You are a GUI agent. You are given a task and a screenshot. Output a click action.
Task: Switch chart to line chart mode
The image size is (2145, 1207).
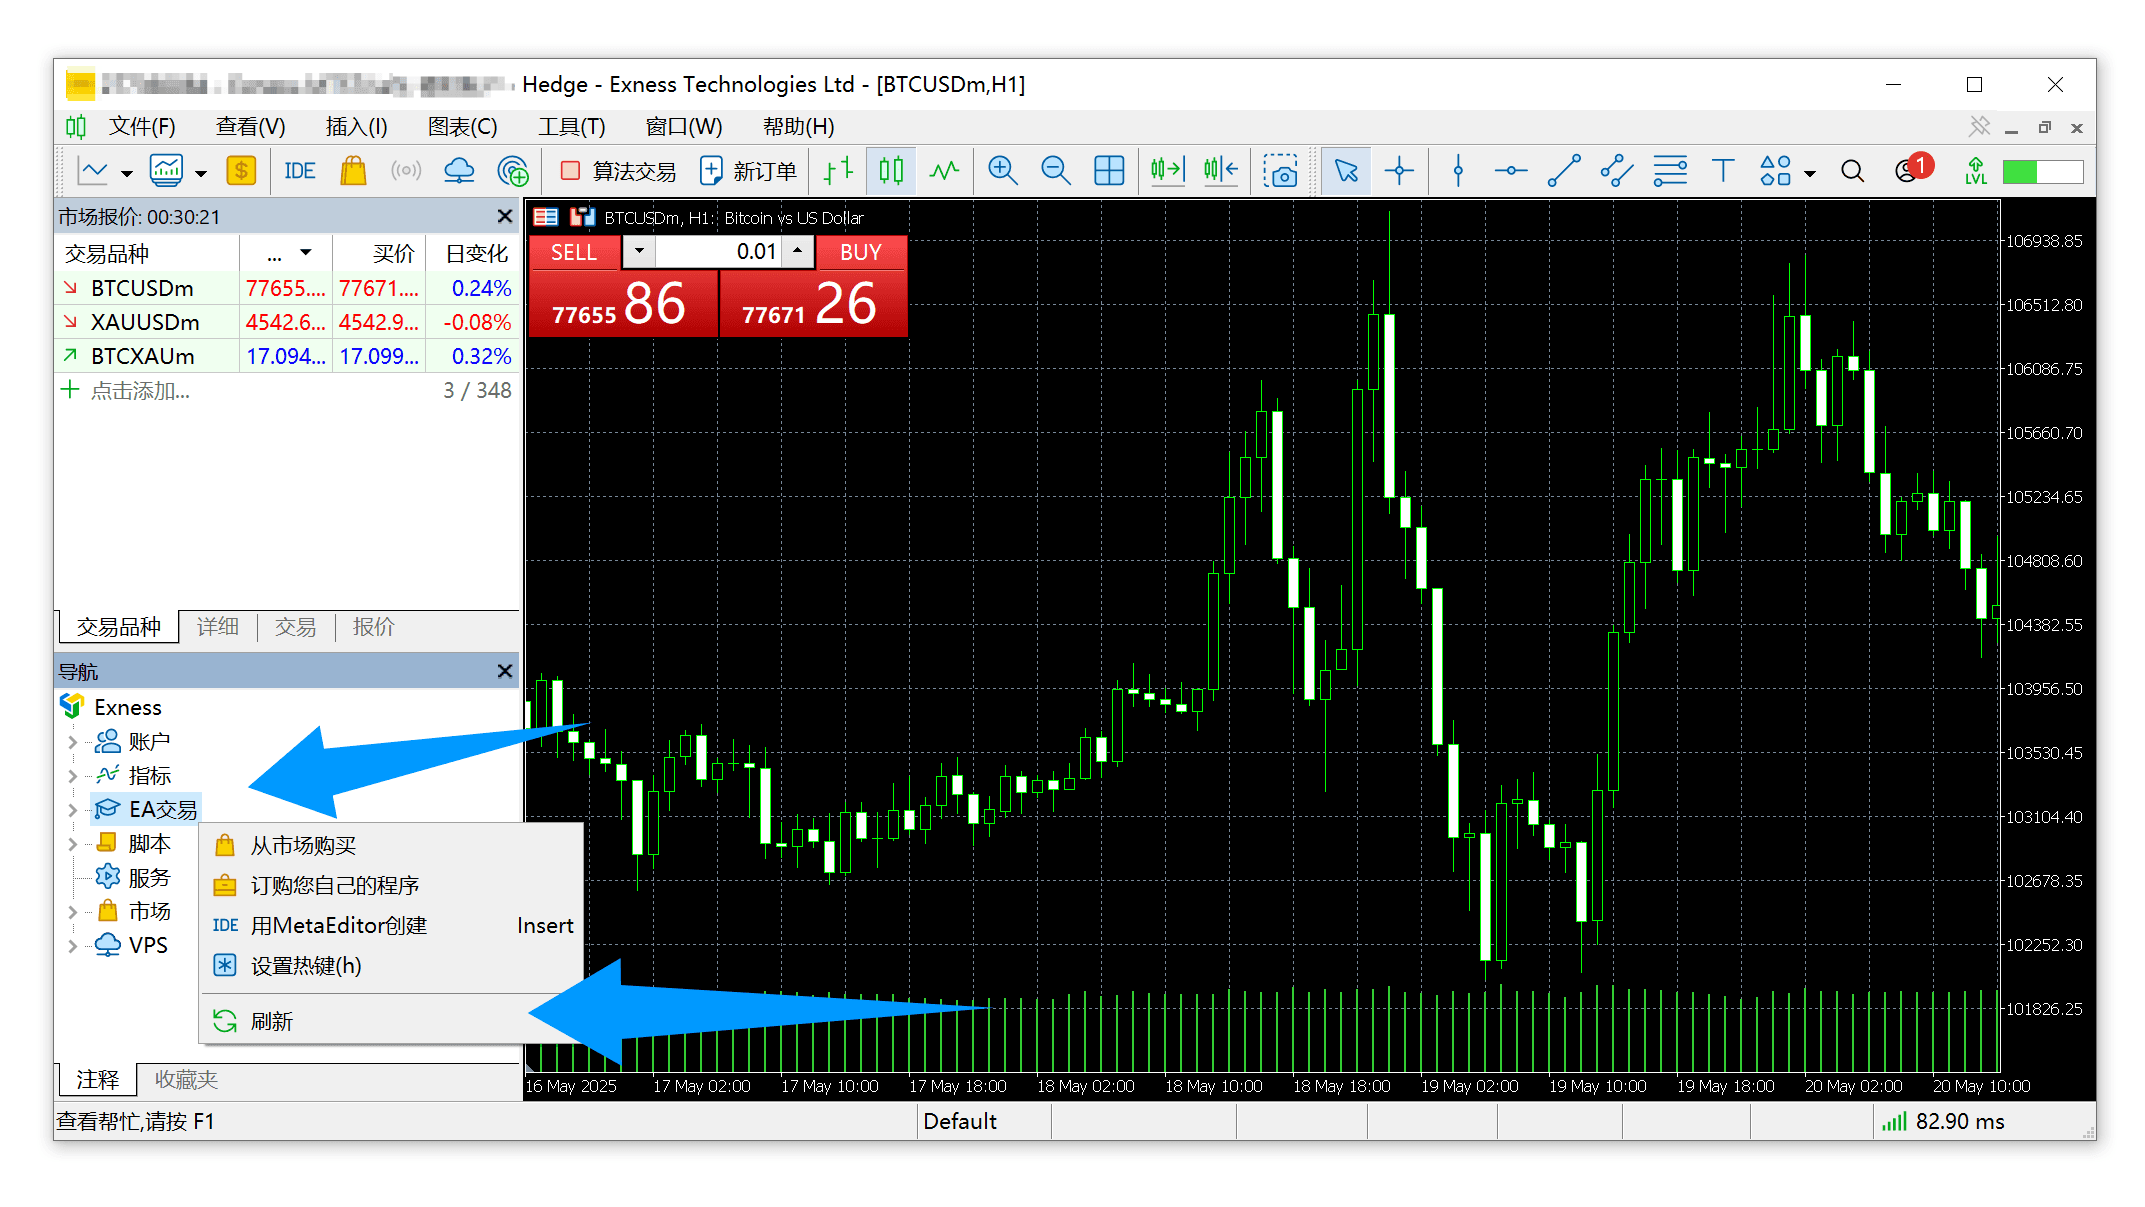coord(944,171)
